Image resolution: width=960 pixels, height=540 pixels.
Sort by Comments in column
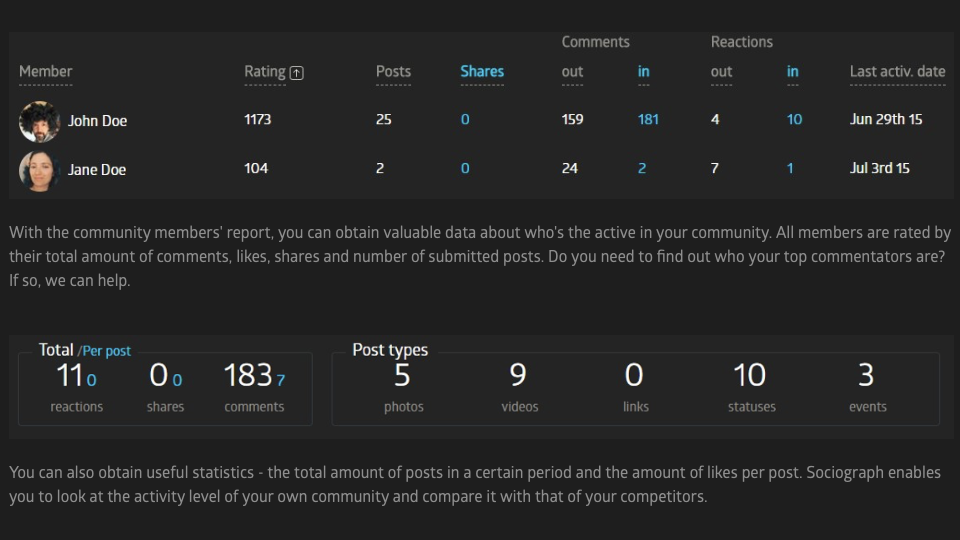[x=643, y=72]
